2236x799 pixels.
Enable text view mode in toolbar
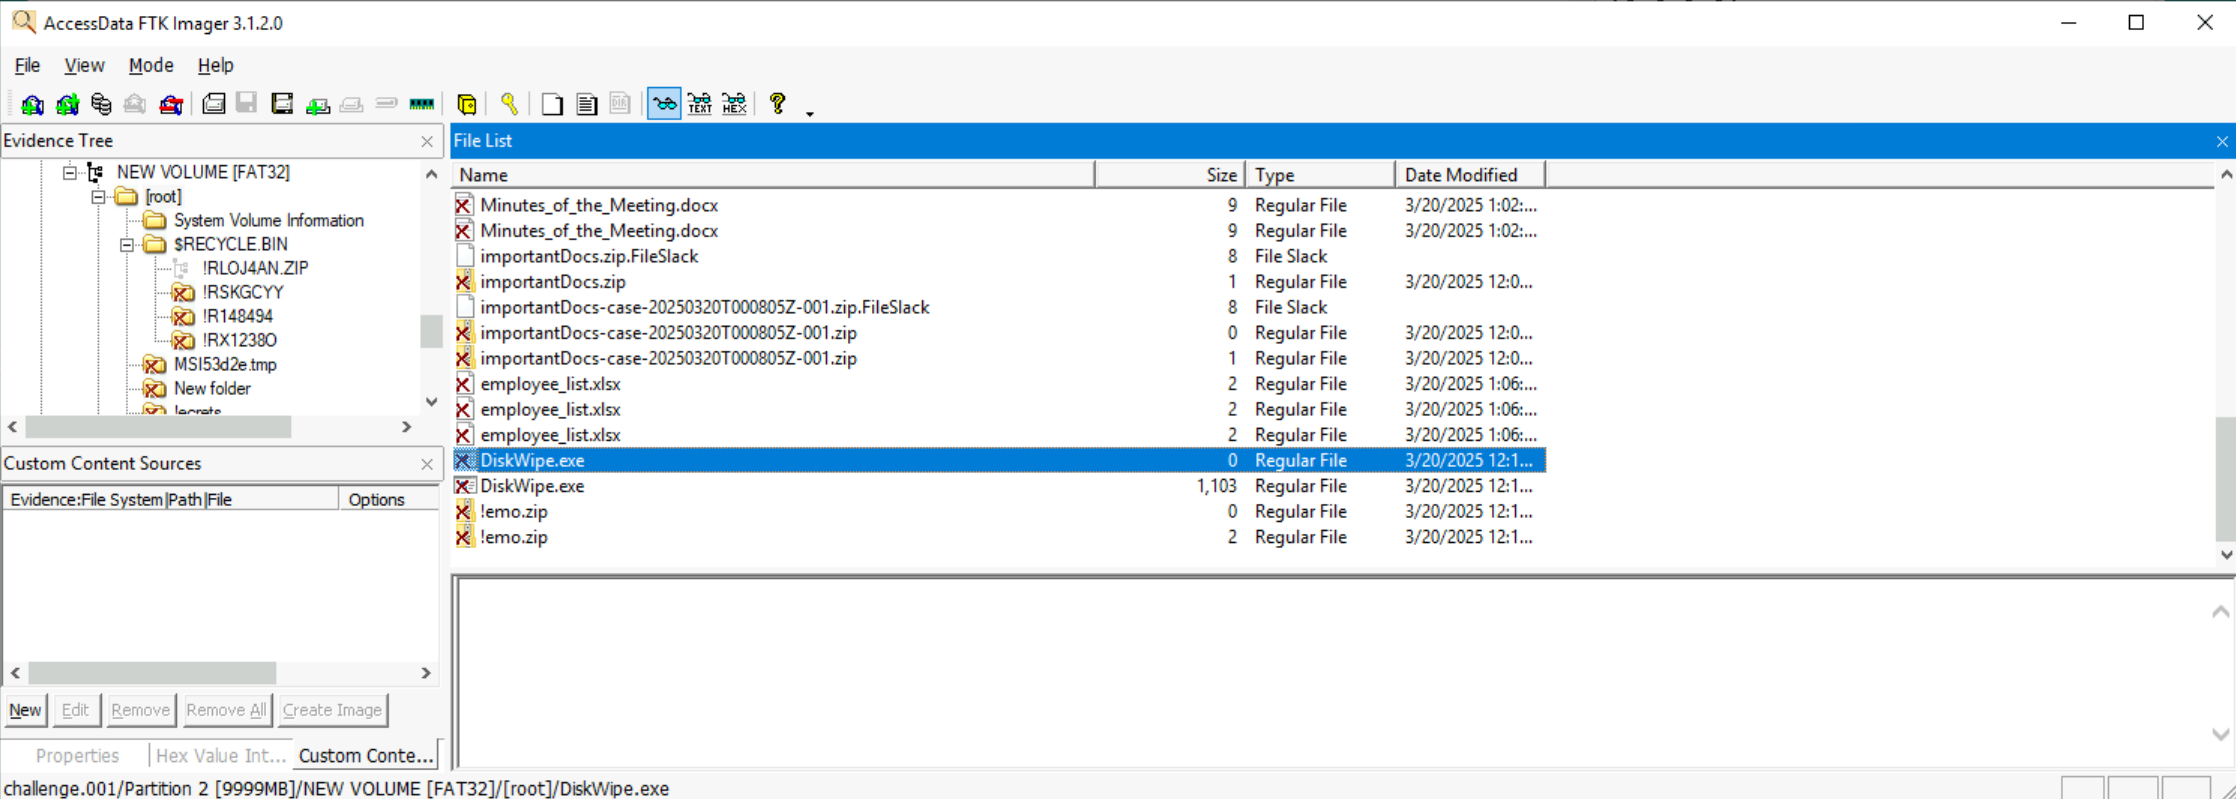tap(699, 104)
